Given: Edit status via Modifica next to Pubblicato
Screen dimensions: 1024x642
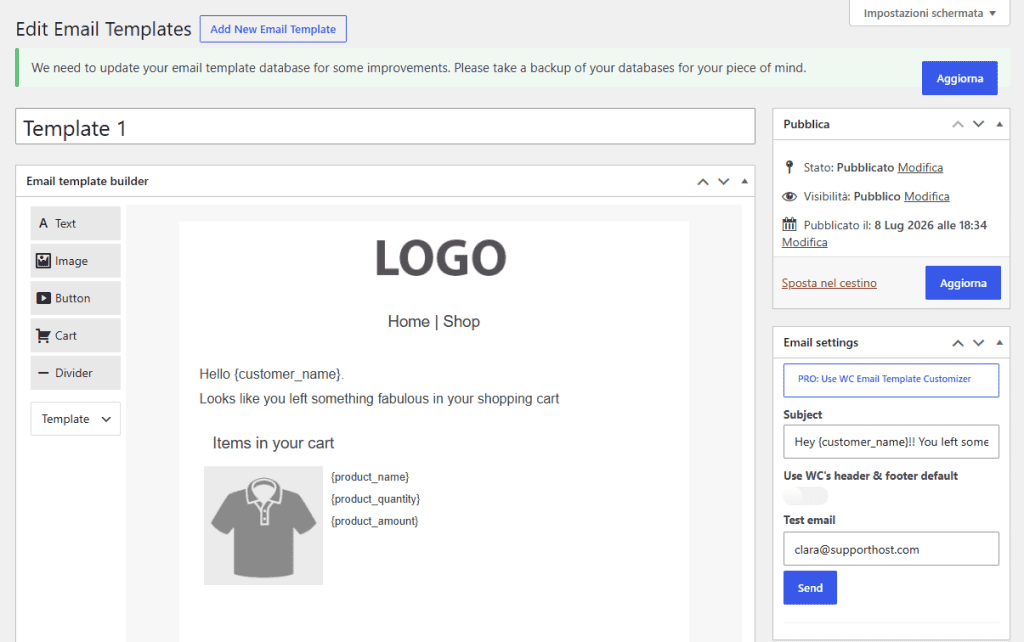Looking at the screenshot, I should pos(920,167).
